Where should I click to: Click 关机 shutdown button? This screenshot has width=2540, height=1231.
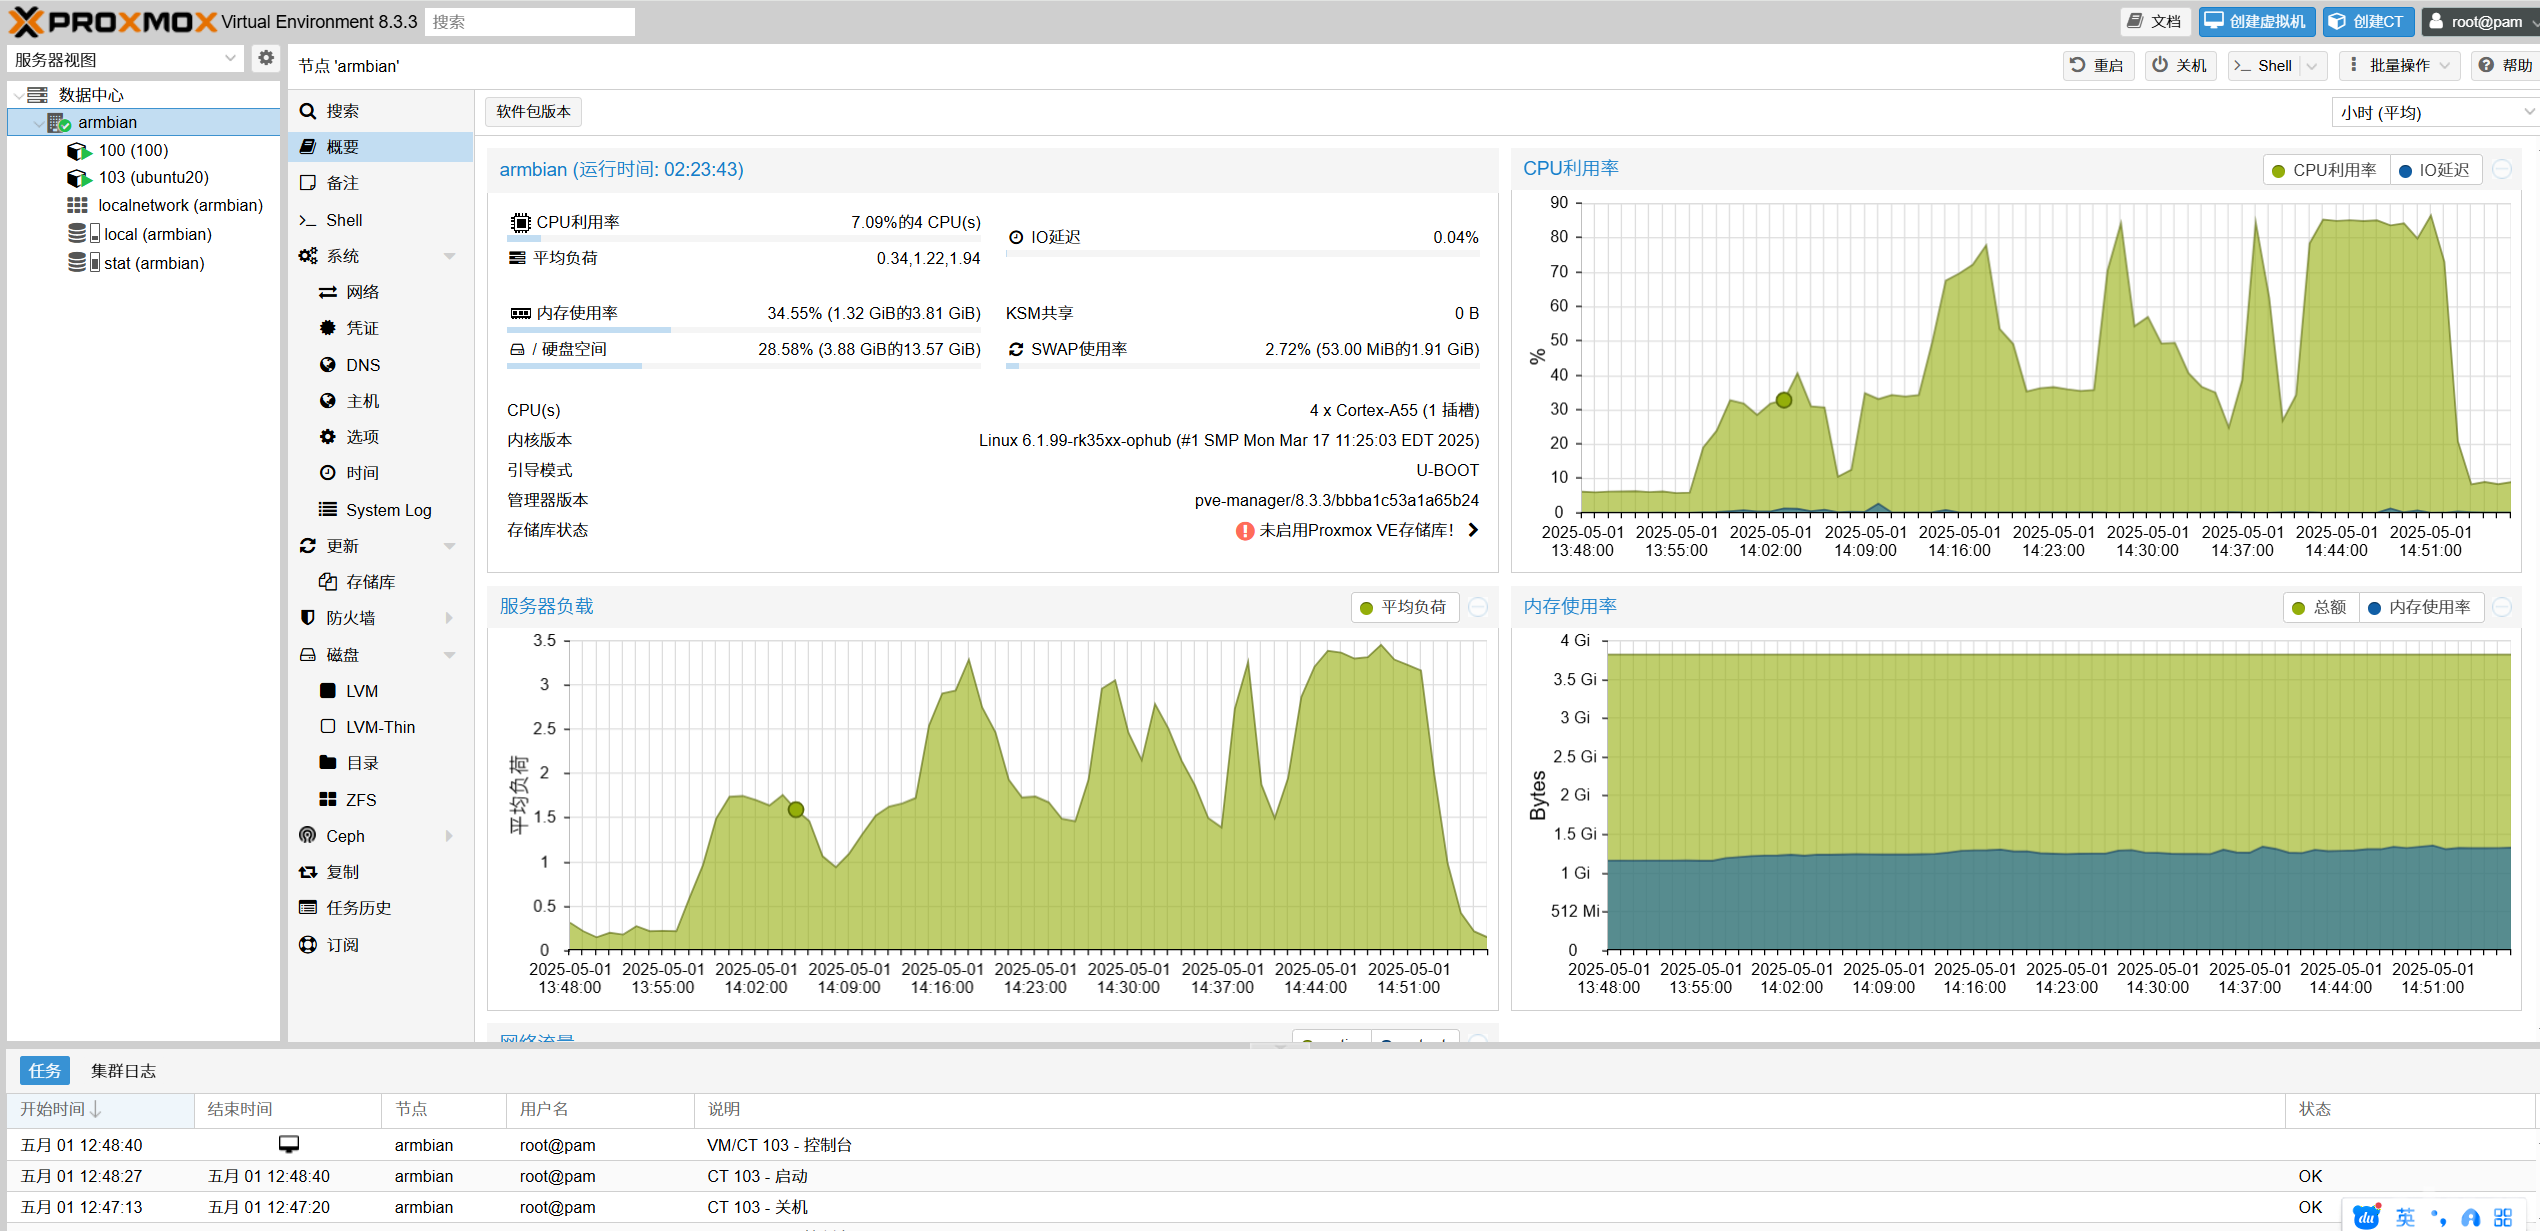coord(2180,66)
